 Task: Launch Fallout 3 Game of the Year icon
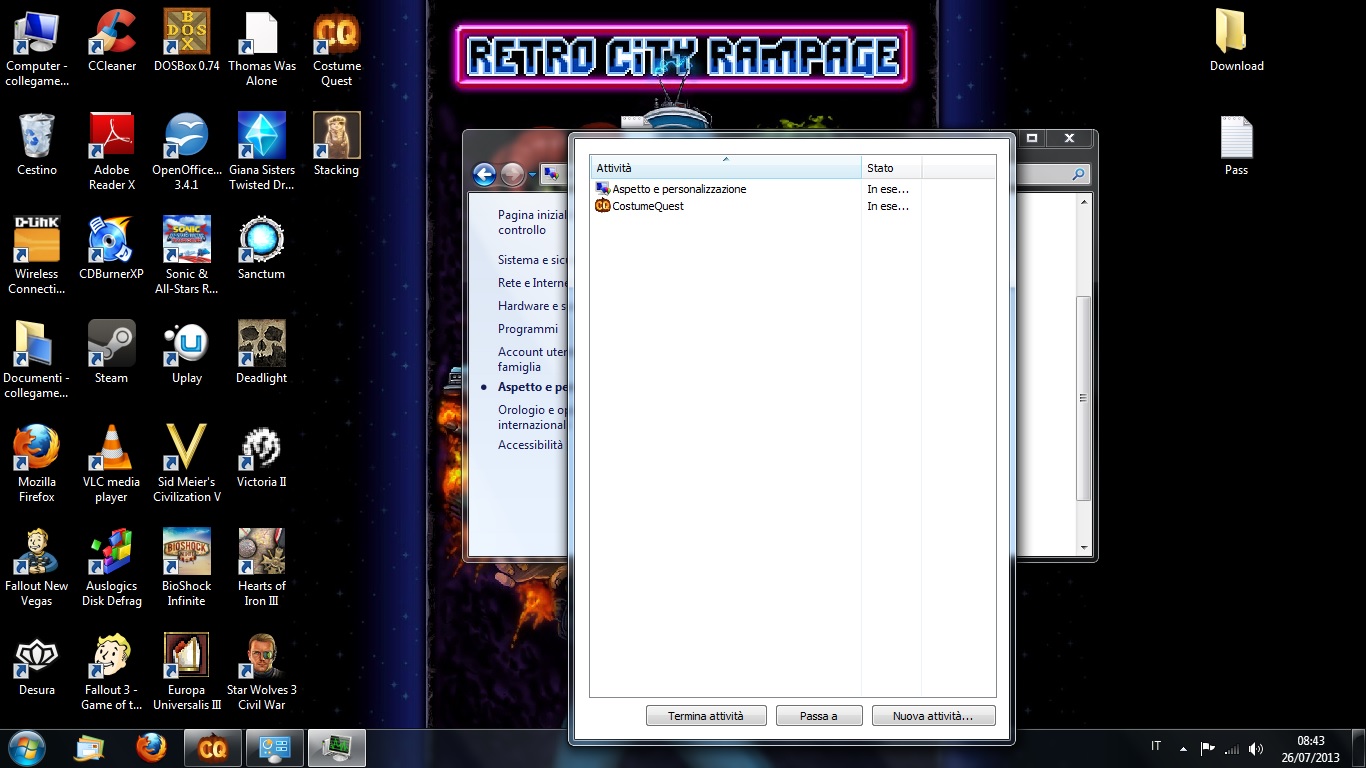[112, 672]
